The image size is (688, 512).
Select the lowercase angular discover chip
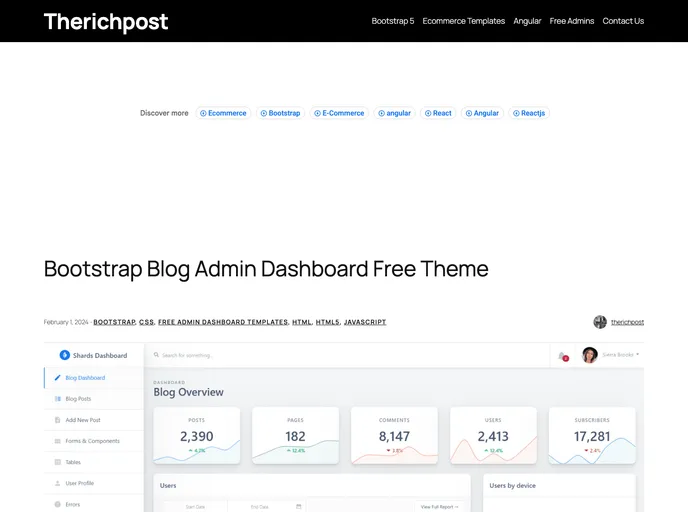coord(394,113)
